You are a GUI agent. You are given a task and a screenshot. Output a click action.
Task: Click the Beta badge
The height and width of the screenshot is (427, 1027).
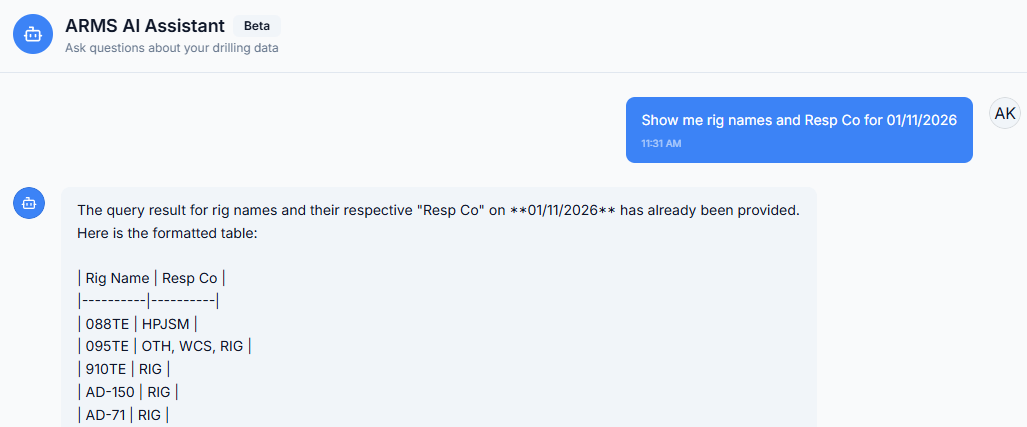pyautogui.click(x=257, y=26)
